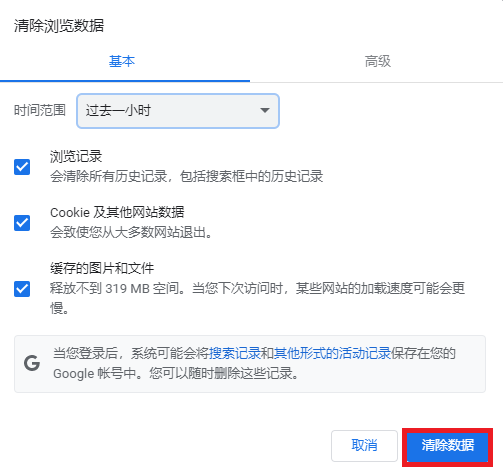Select the 基本 tab
The width and height of the screenshot is (503, 473).
pos(122,62)
